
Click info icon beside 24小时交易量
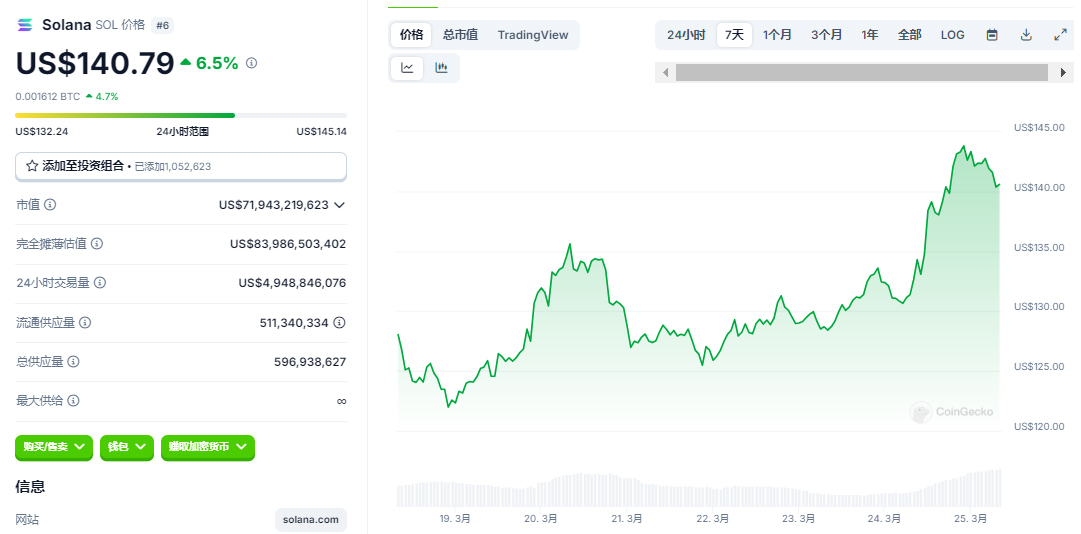(x=100, y=283)
